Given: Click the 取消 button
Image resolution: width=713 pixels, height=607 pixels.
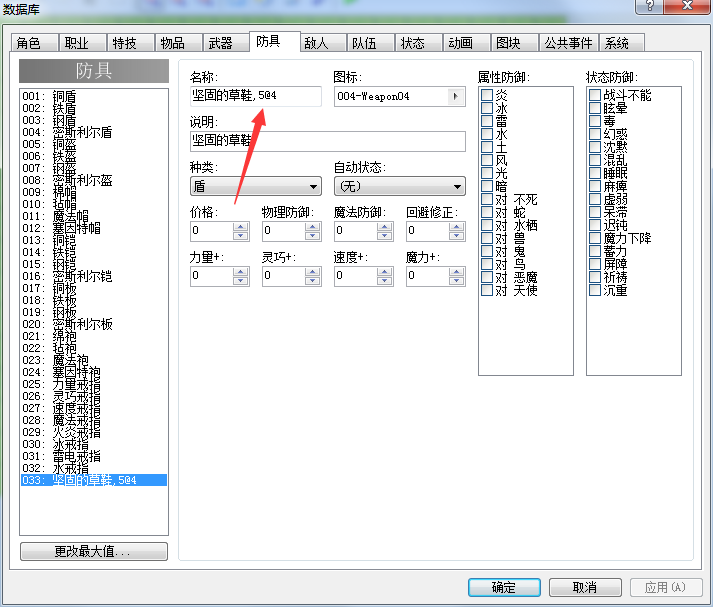Looking at the screenshot, I should [585, 587].
